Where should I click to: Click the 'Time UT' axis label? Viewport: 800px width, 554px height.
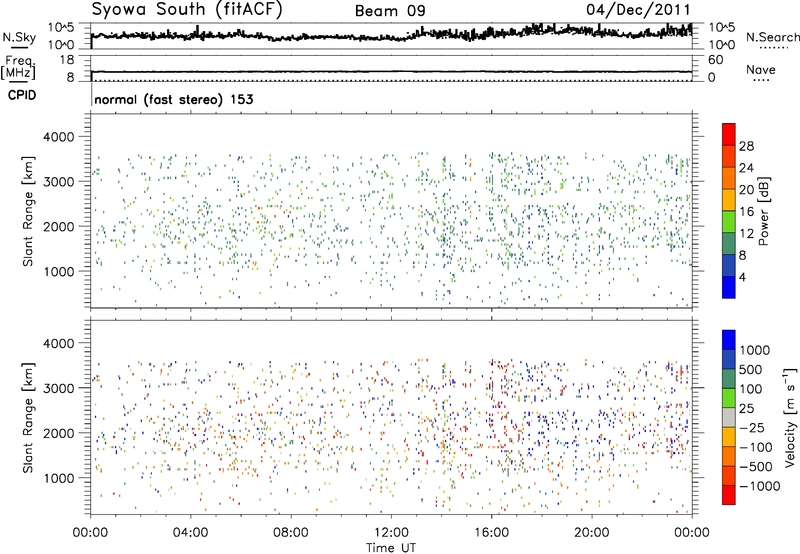[391, 547]
